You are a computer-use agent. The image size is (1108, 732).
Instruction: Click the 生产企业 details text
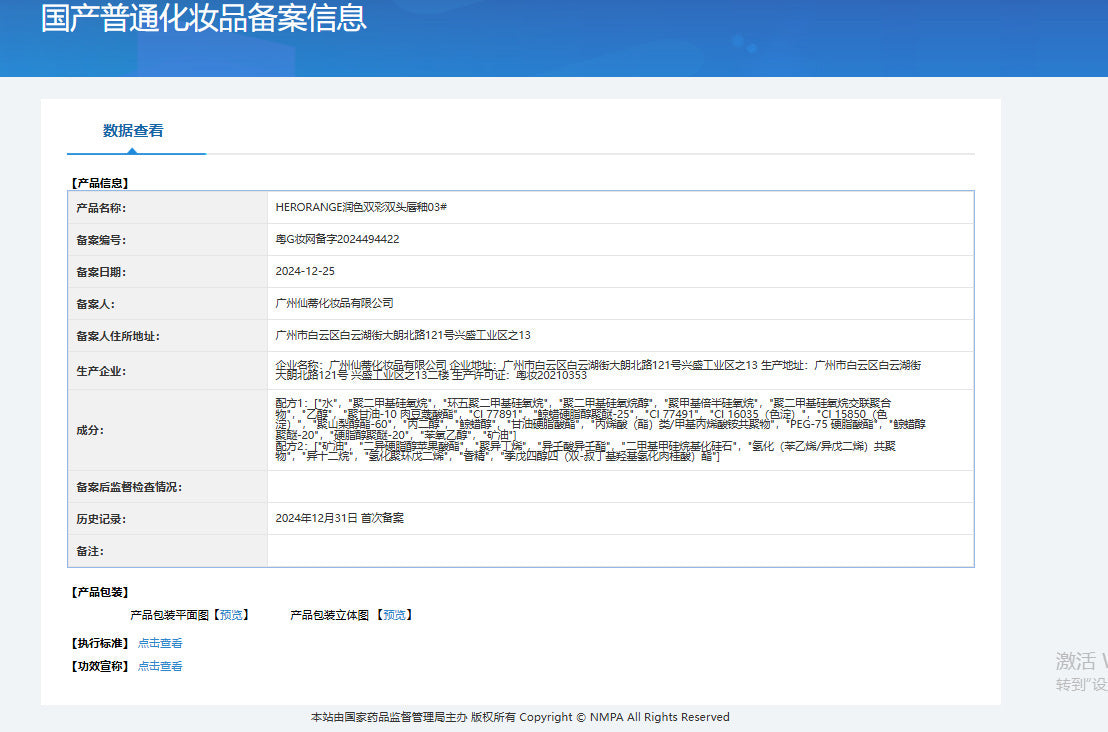[598, 370]
